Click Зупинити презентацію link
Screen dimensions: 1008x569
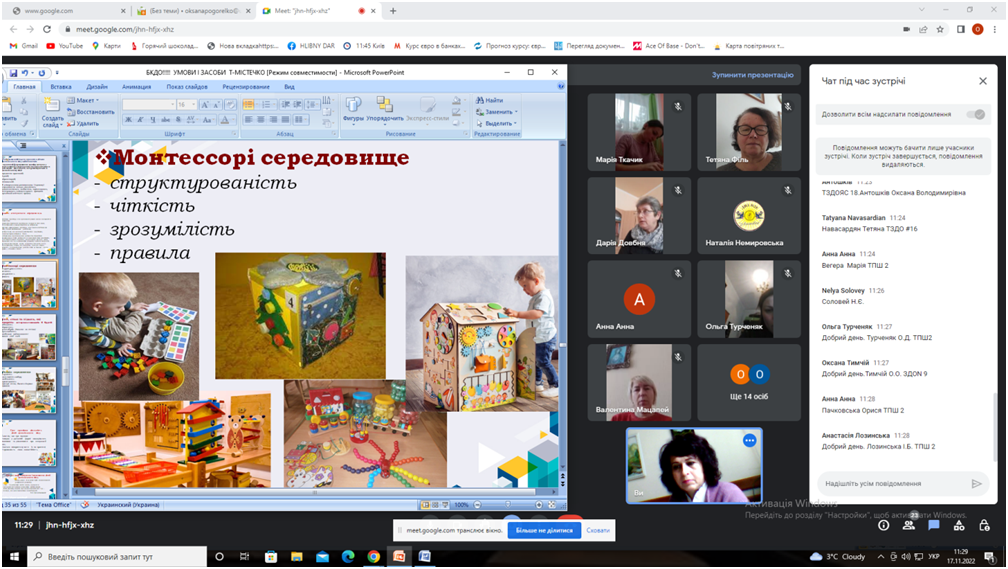(752, 75)
